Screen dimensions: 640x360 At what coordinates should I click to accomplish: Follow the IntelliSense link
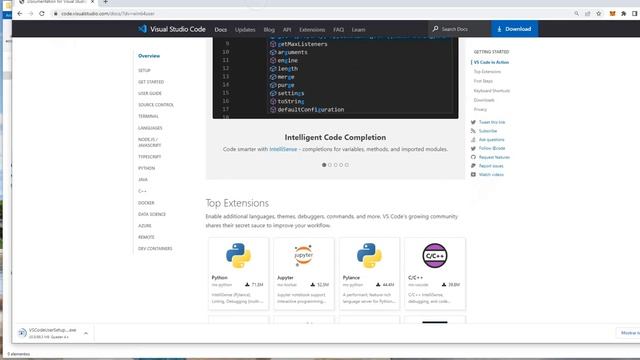[x=283, y=149]
